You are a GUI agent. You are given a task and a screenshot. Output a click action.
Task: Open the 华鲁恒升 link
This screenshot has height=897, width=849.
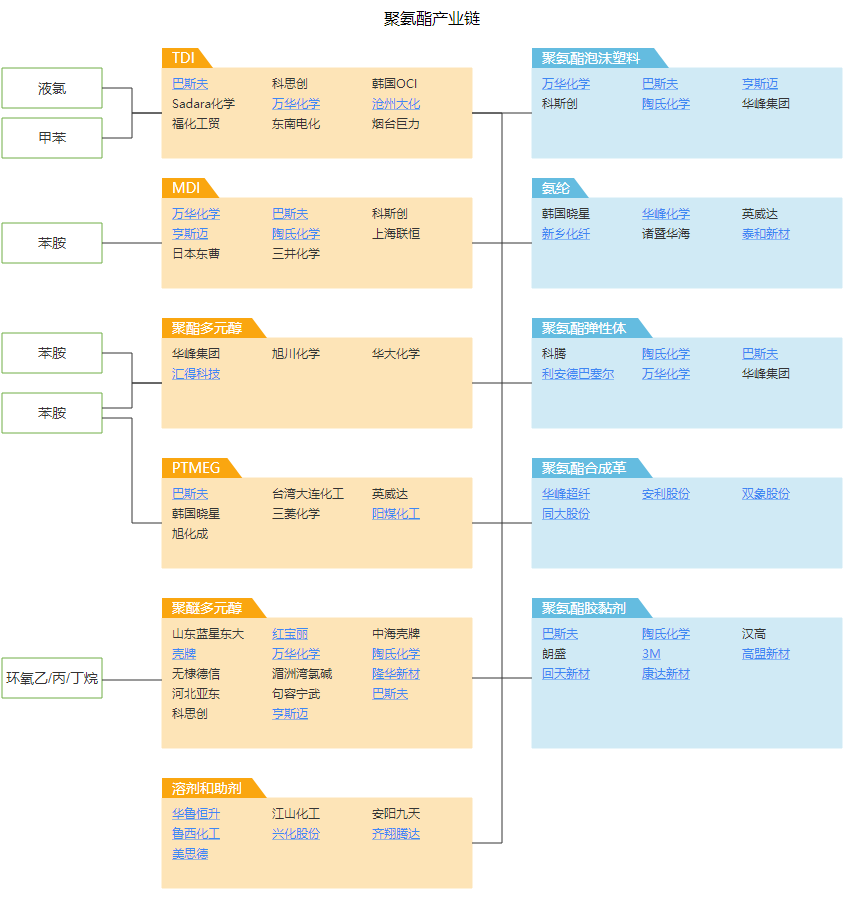click(196, 813)
